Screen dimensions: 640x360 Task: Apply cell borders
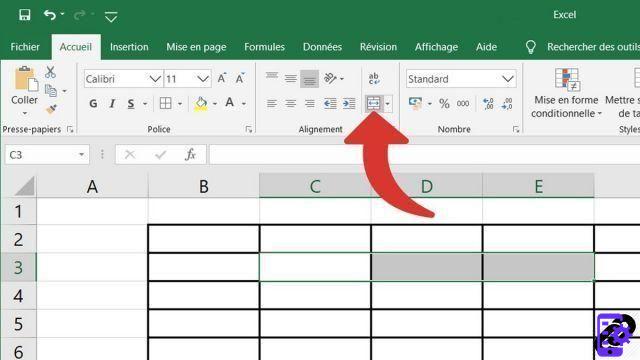pos(165,104)
